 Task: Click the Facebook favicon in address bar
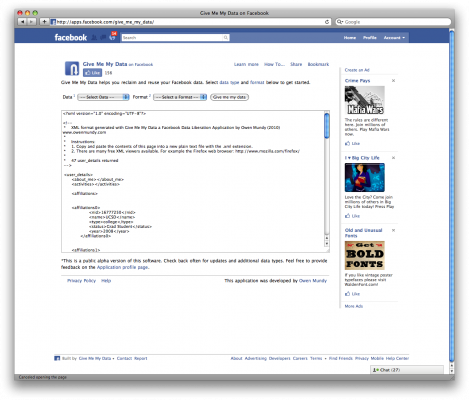(53, 22)
